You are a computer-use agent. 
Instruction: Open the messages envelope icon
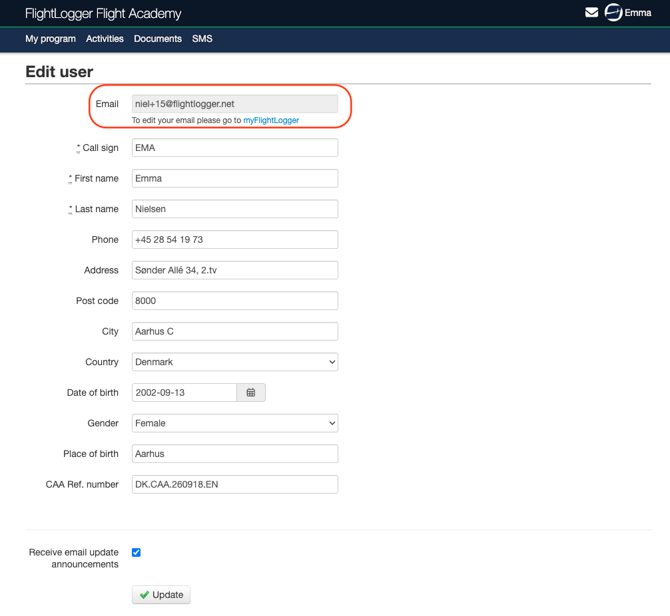tap(591, 12)
